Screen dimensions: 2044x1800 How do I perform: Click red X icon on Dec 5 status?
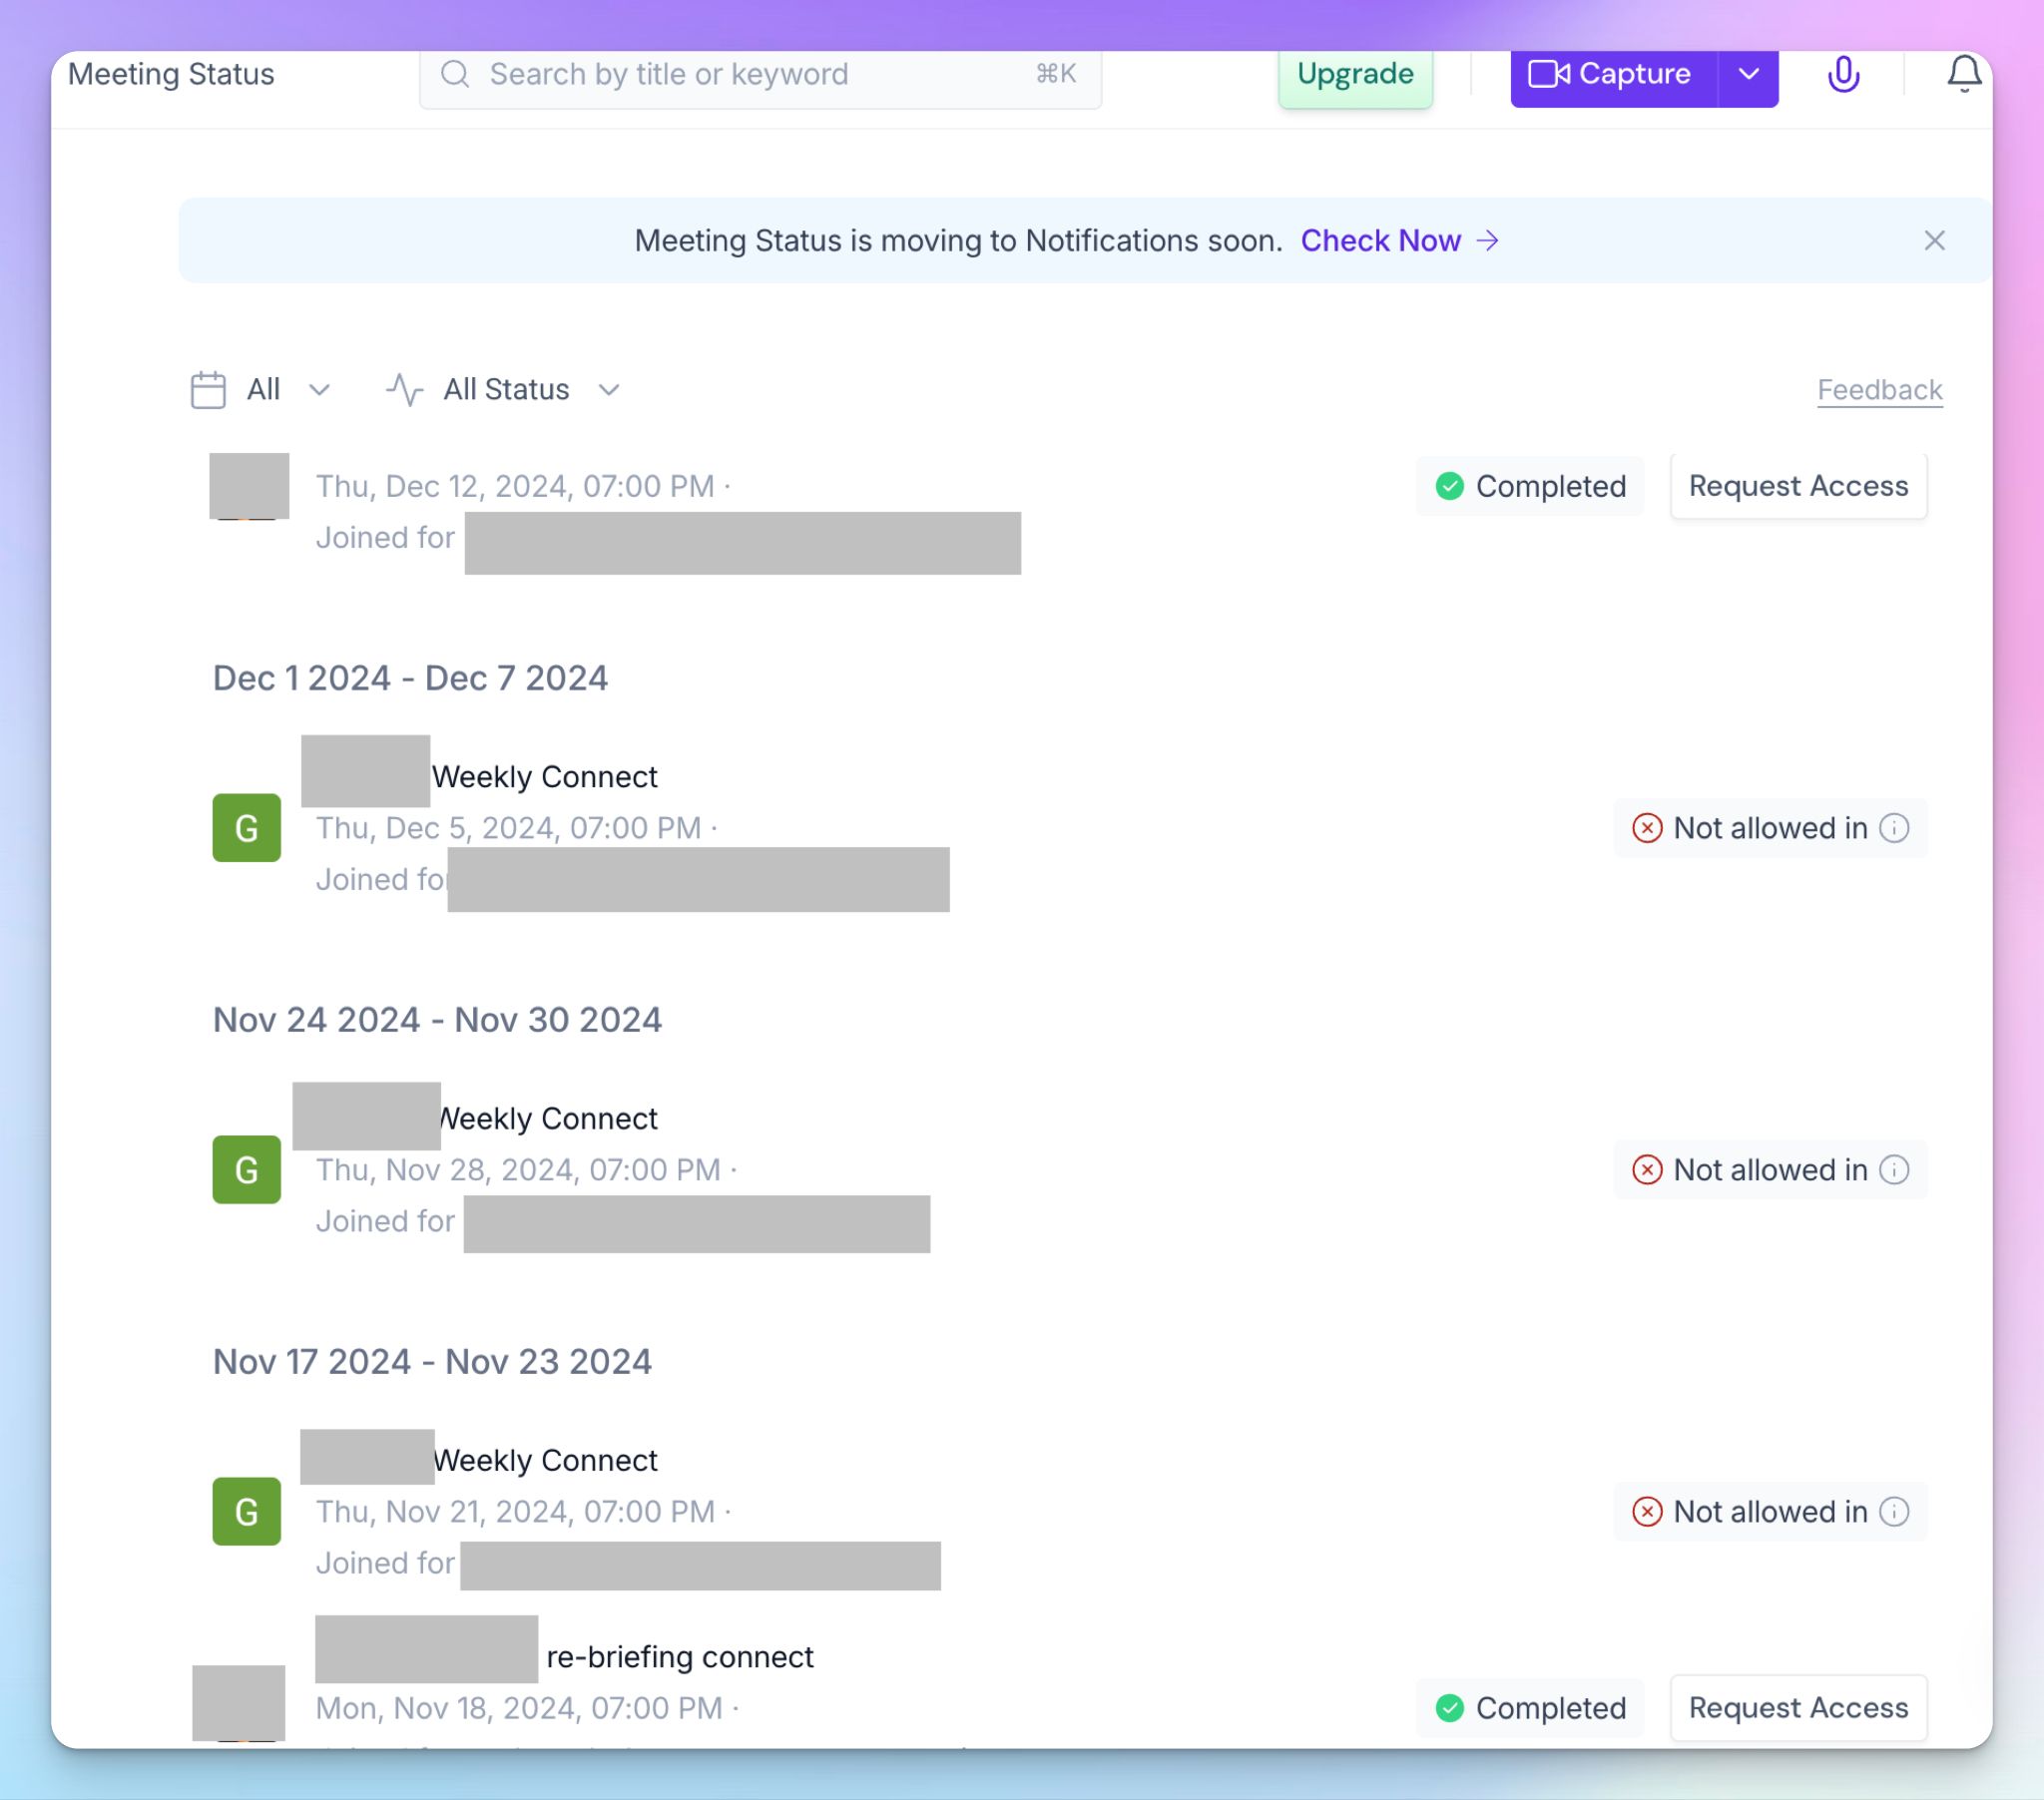click(x=1647, y=828)
